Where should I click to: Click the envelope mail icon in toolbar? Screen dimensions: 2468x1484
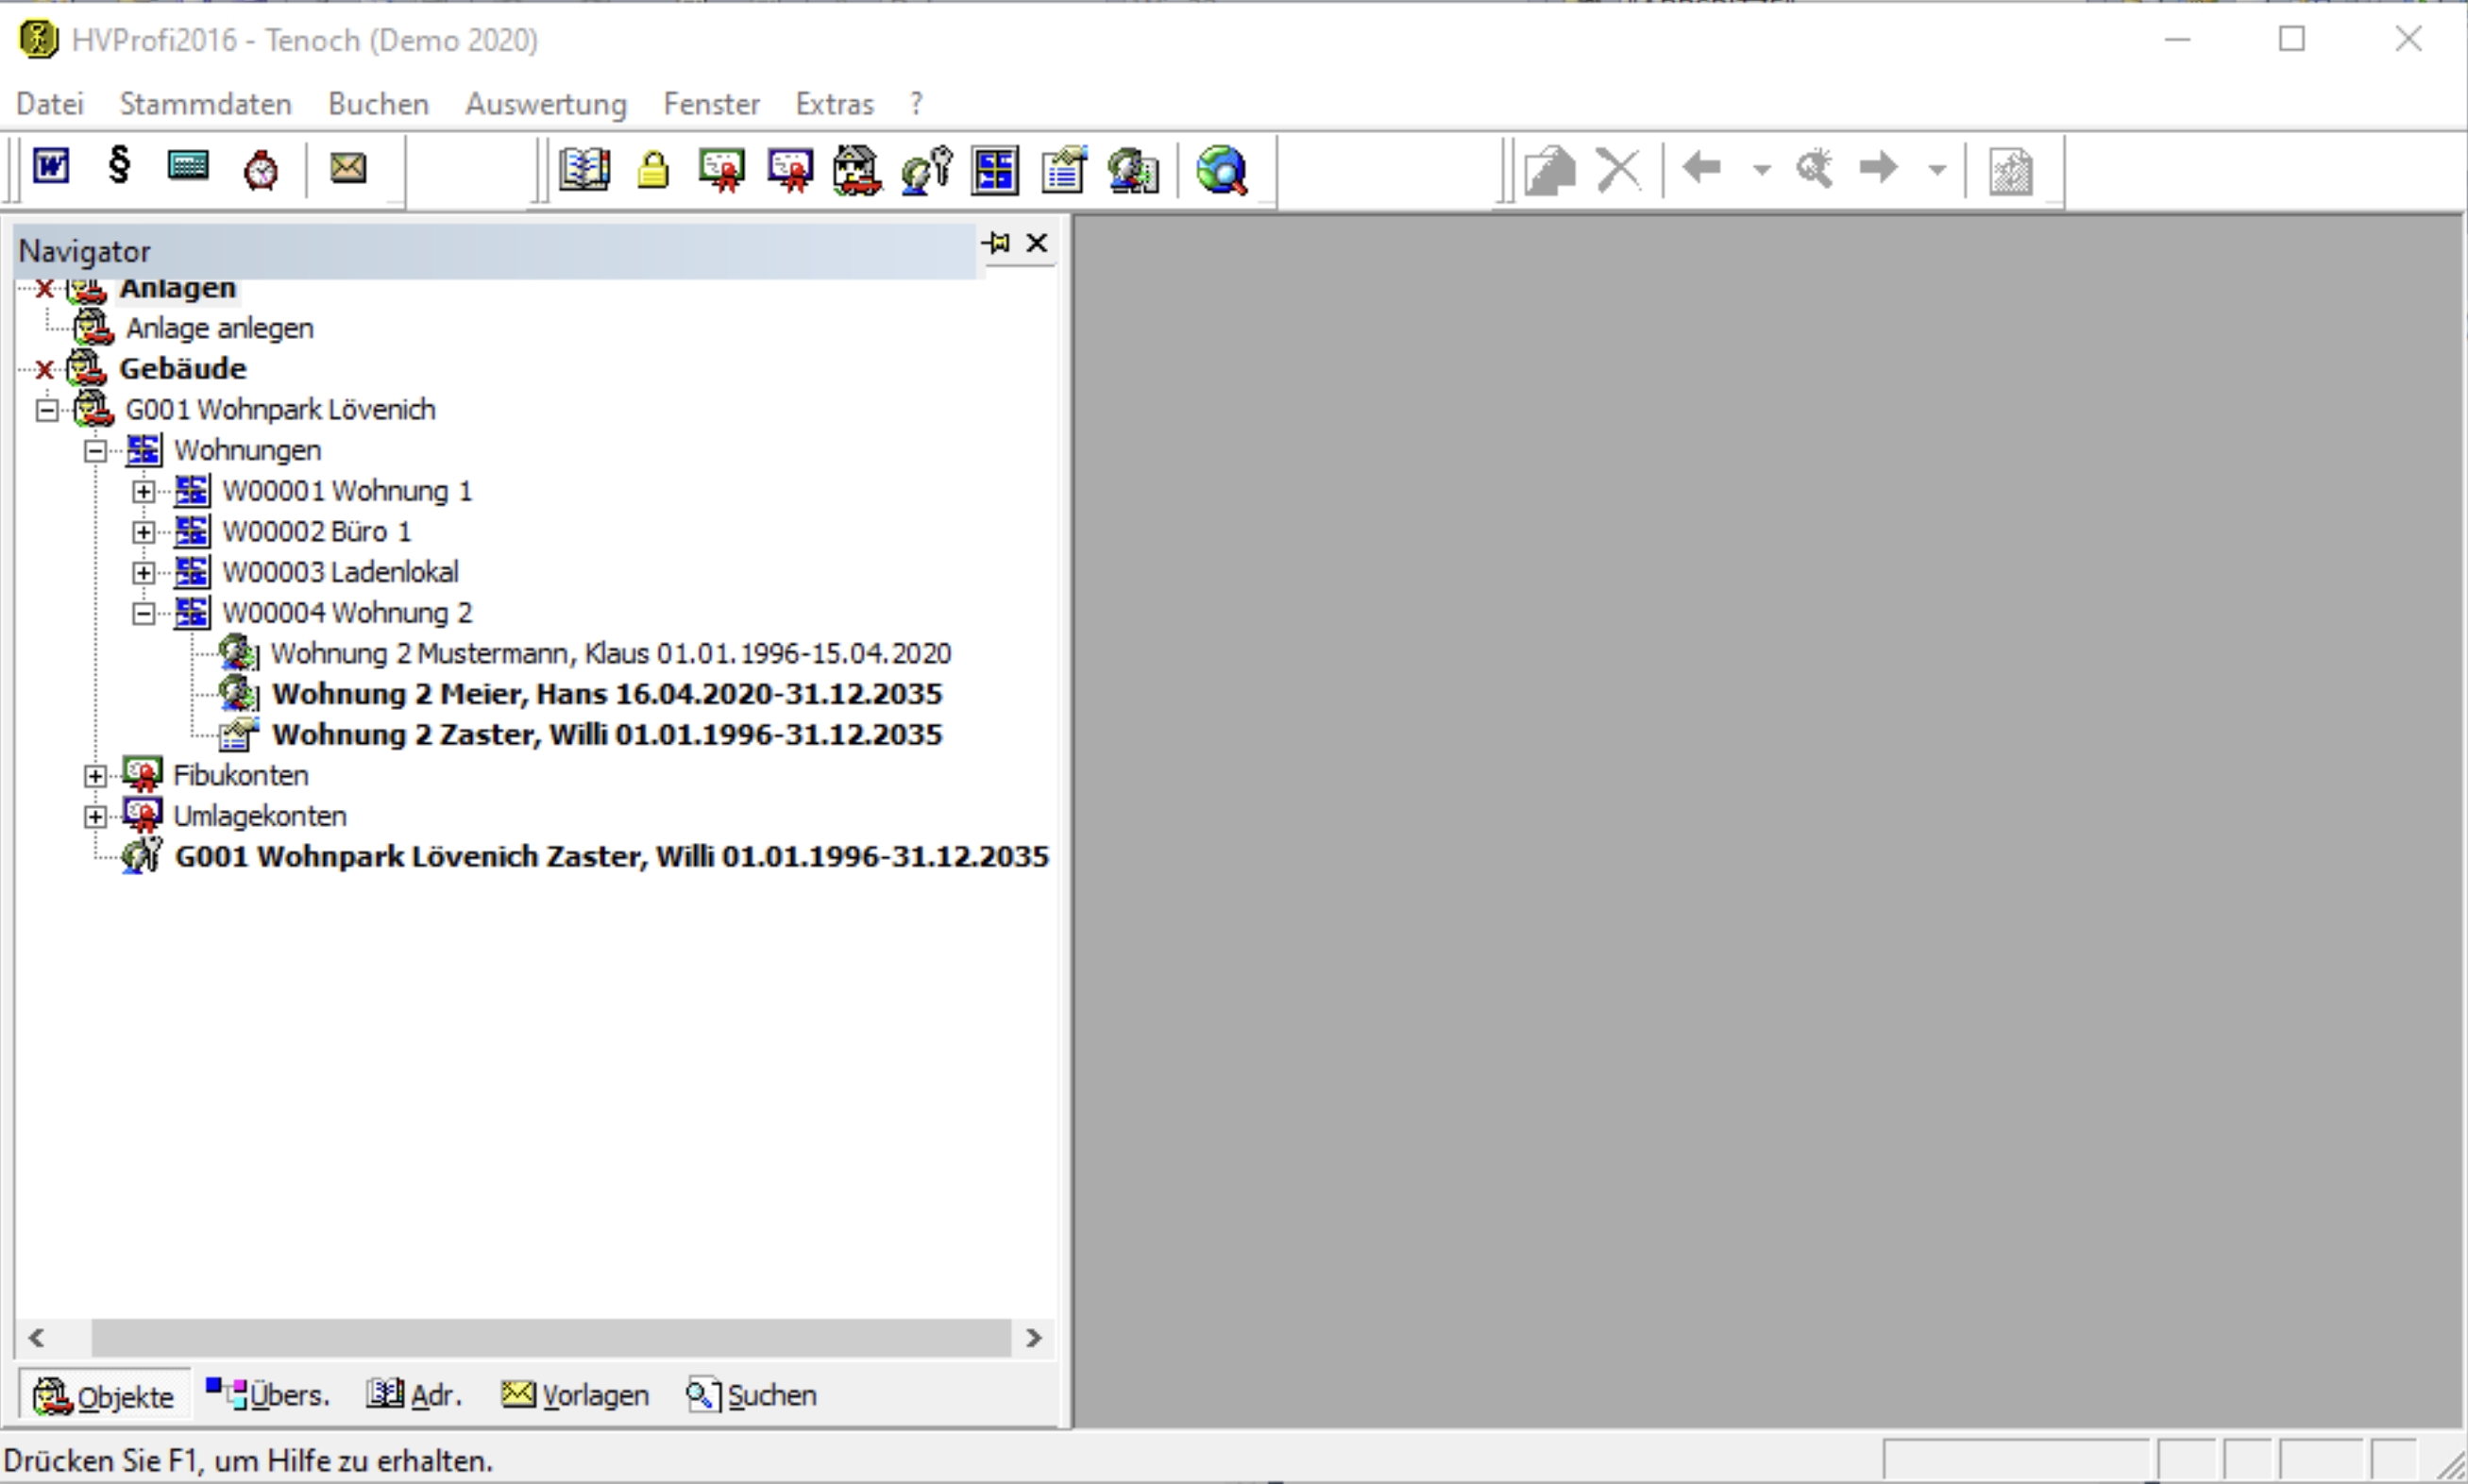click(x=348, y=167)
